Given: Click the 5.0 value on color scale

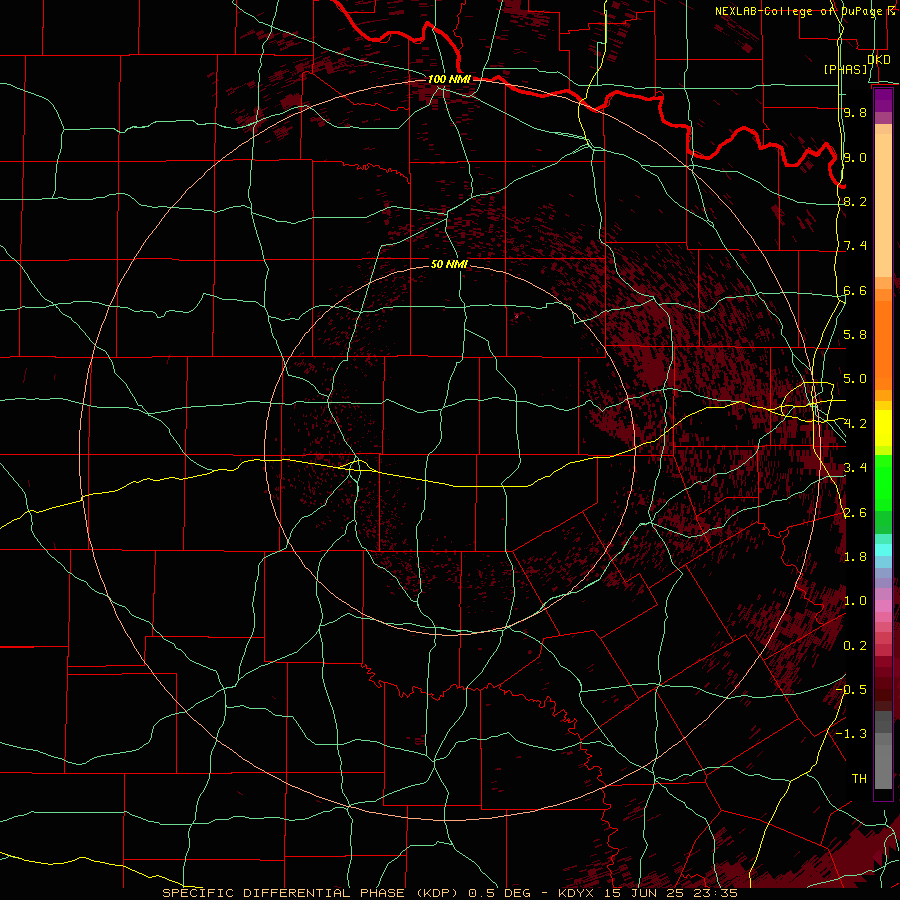Looking at the screenshot, I should [855, 379].
